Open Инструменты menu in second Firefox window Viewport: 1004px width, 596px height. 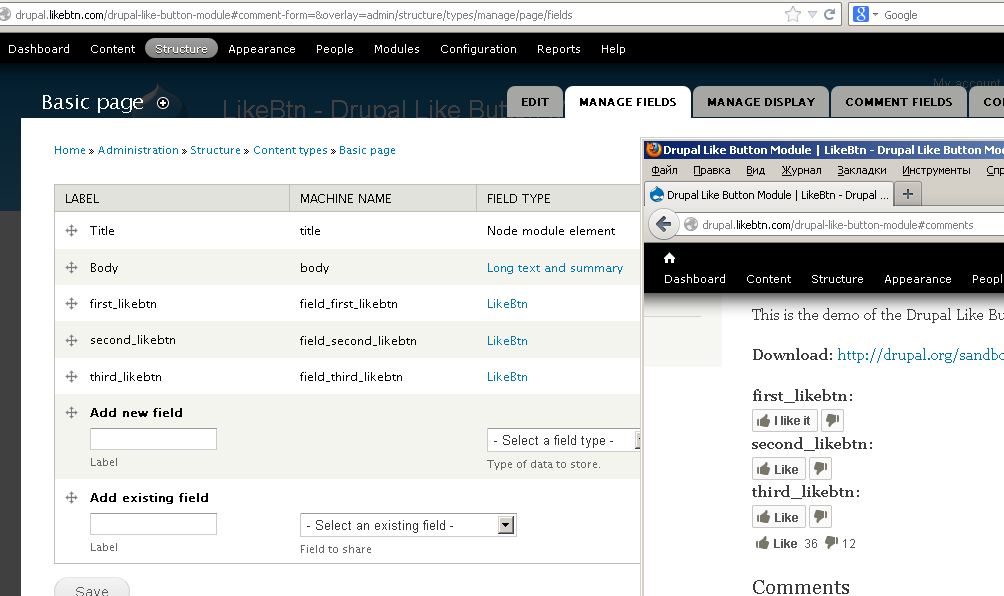click(x=936, y=170)
